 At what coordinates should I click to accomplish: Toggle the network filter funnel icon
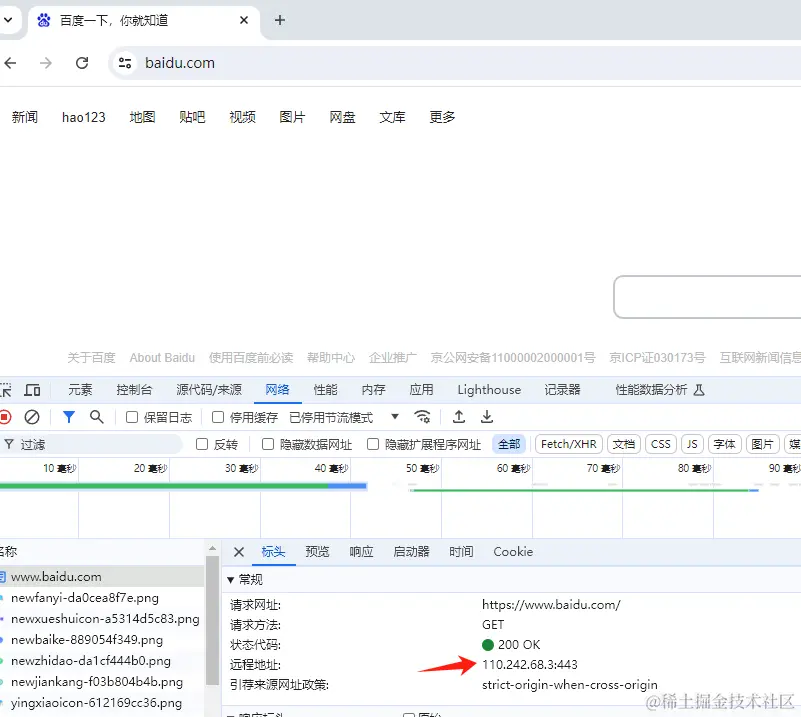tap(68, 417)
